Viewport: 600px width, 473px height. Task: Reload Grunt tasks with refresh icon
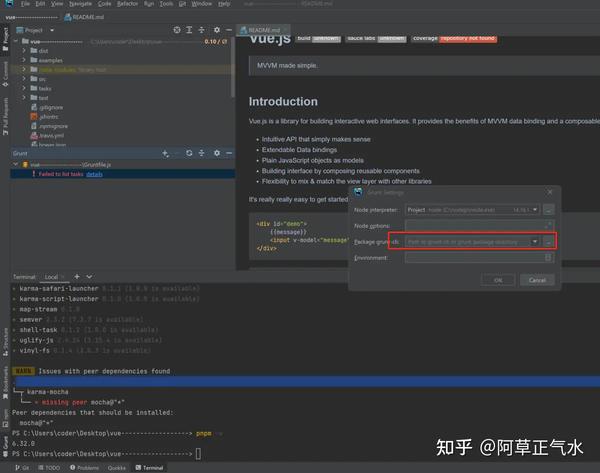click(x=189, y=153)
